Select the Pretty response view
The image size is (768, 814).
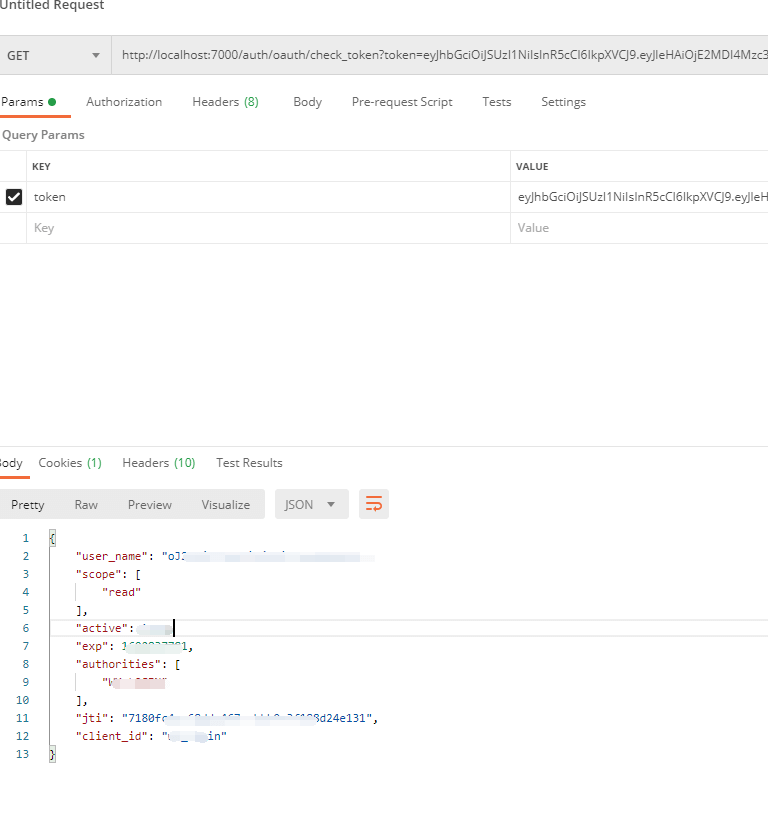(x=28, y=505)
